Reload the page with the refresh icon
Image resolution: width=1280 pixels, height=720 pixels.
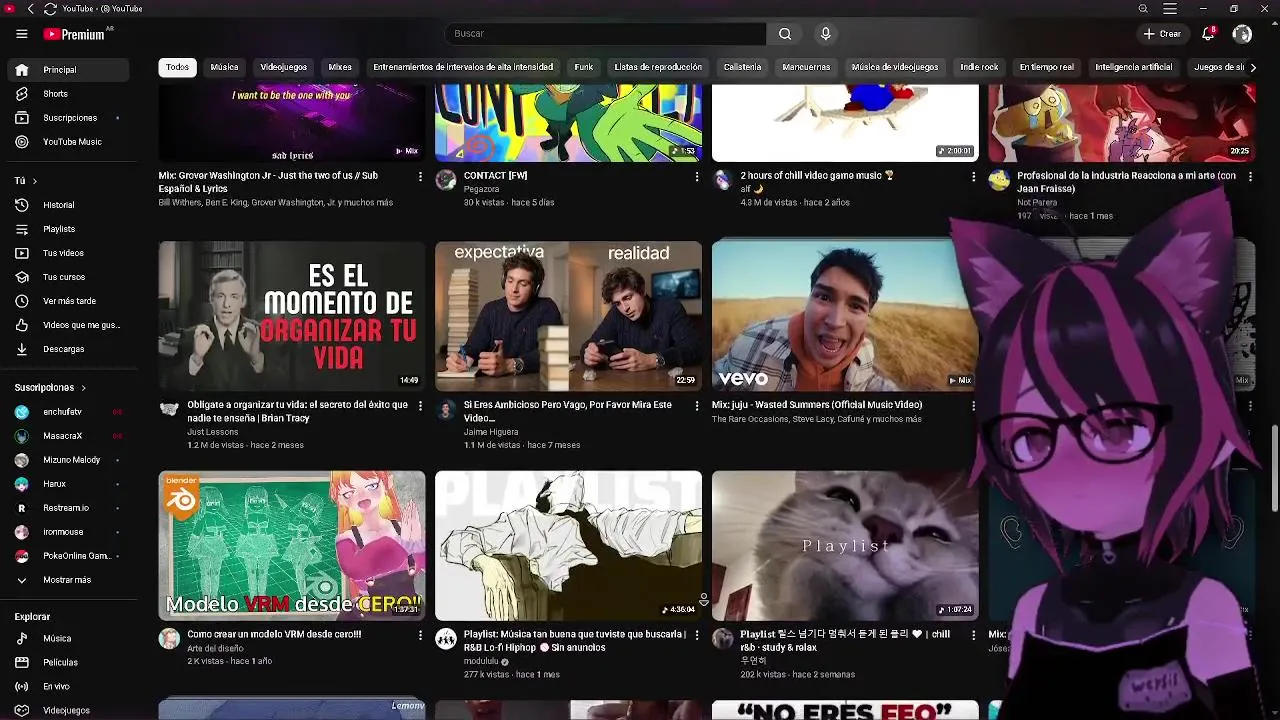click(x=50, y=9)
